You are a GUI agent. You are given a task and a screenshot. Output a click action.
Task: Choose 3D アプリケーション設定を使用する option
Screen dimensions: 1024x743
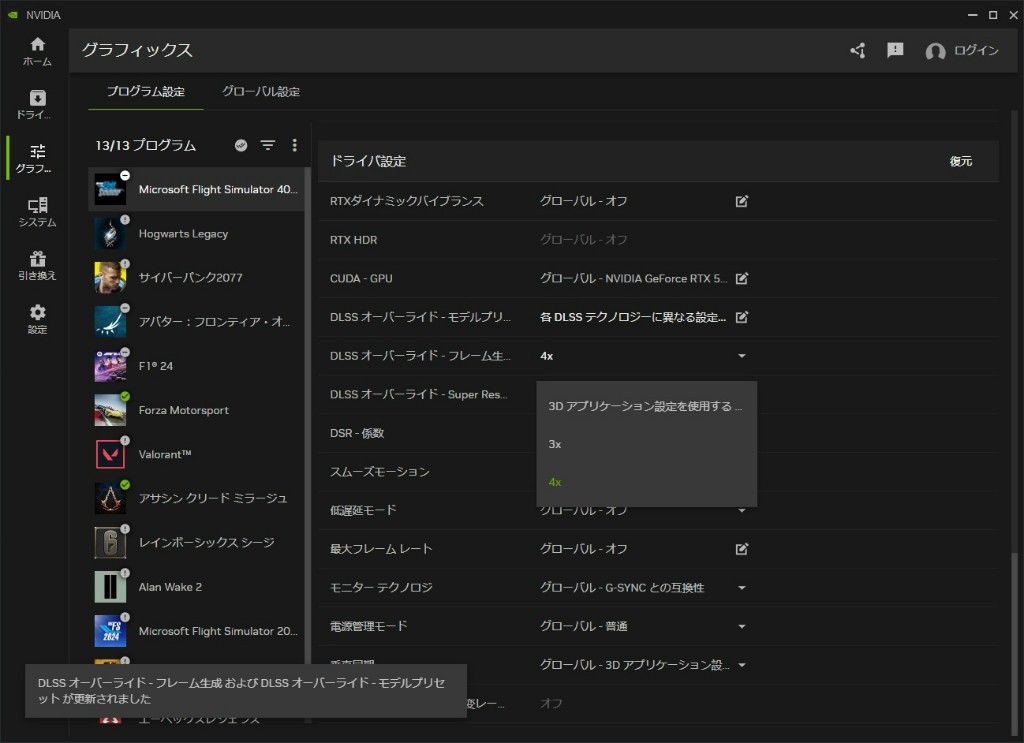coord(645,407)
